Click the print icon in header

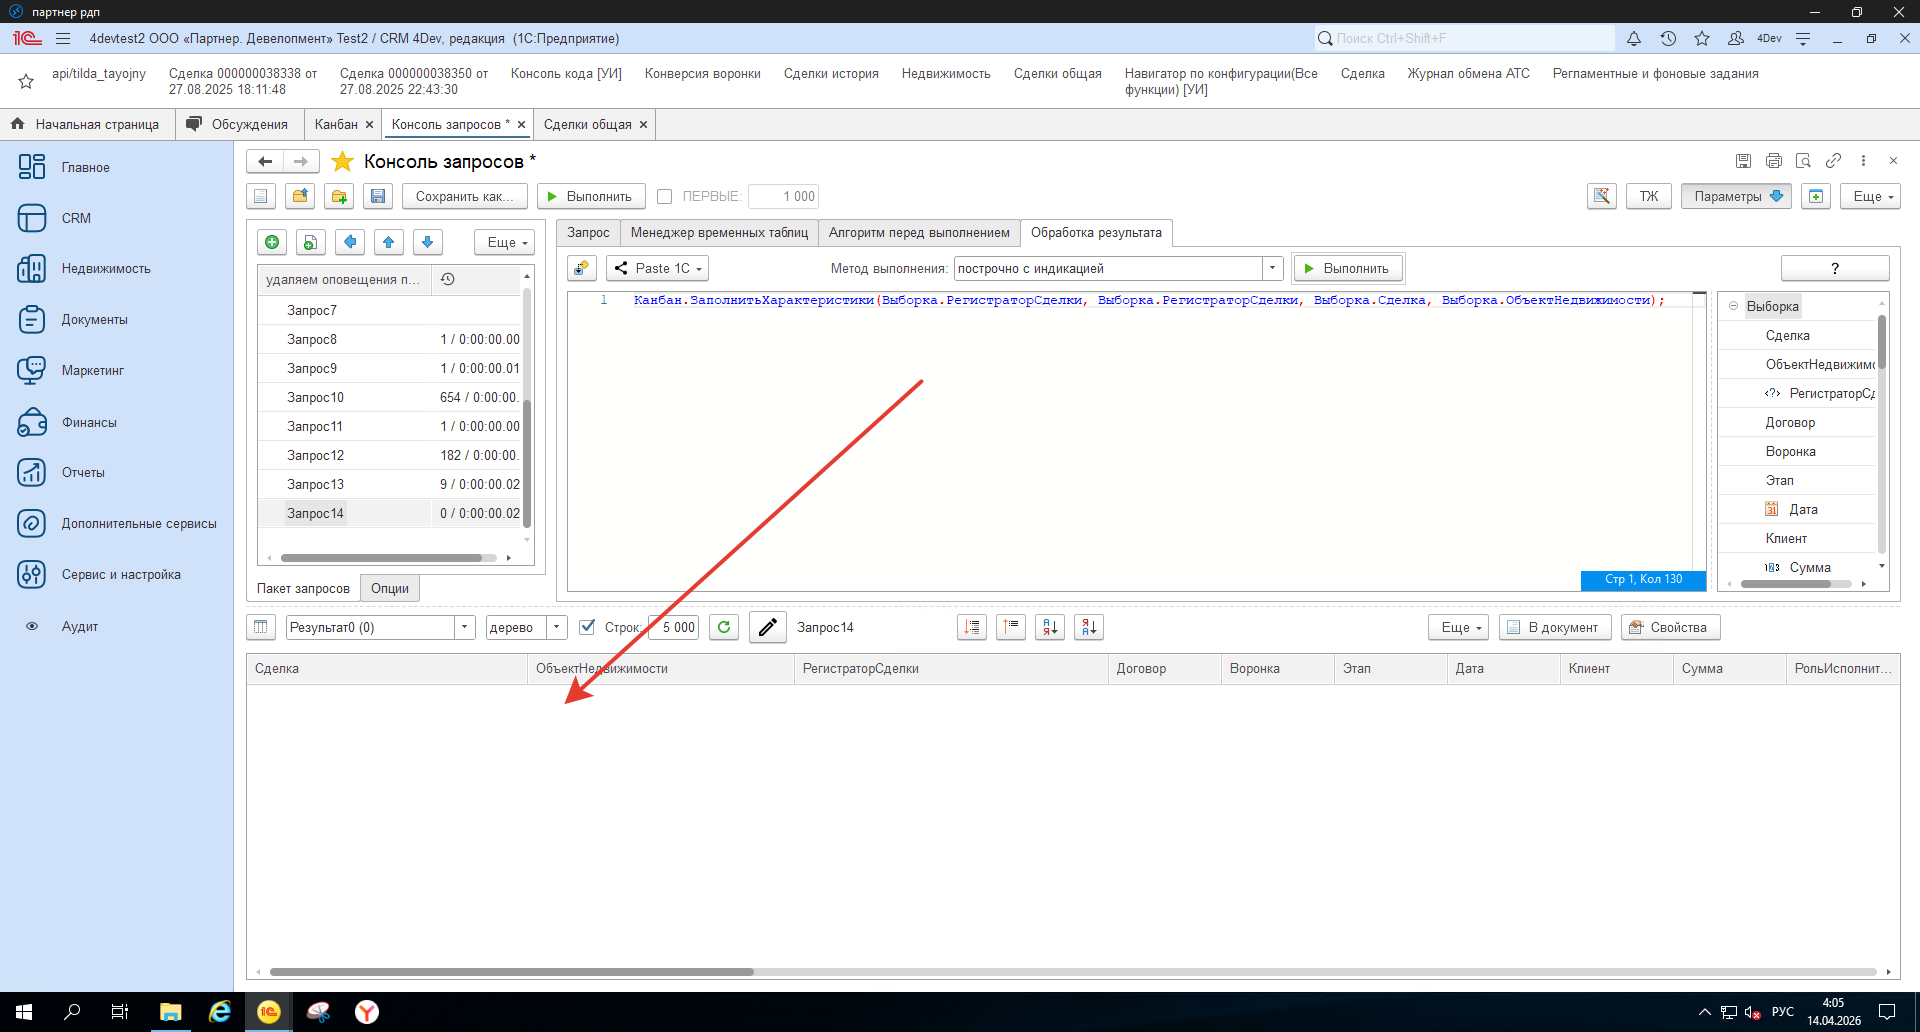(x=1773, y=161)
